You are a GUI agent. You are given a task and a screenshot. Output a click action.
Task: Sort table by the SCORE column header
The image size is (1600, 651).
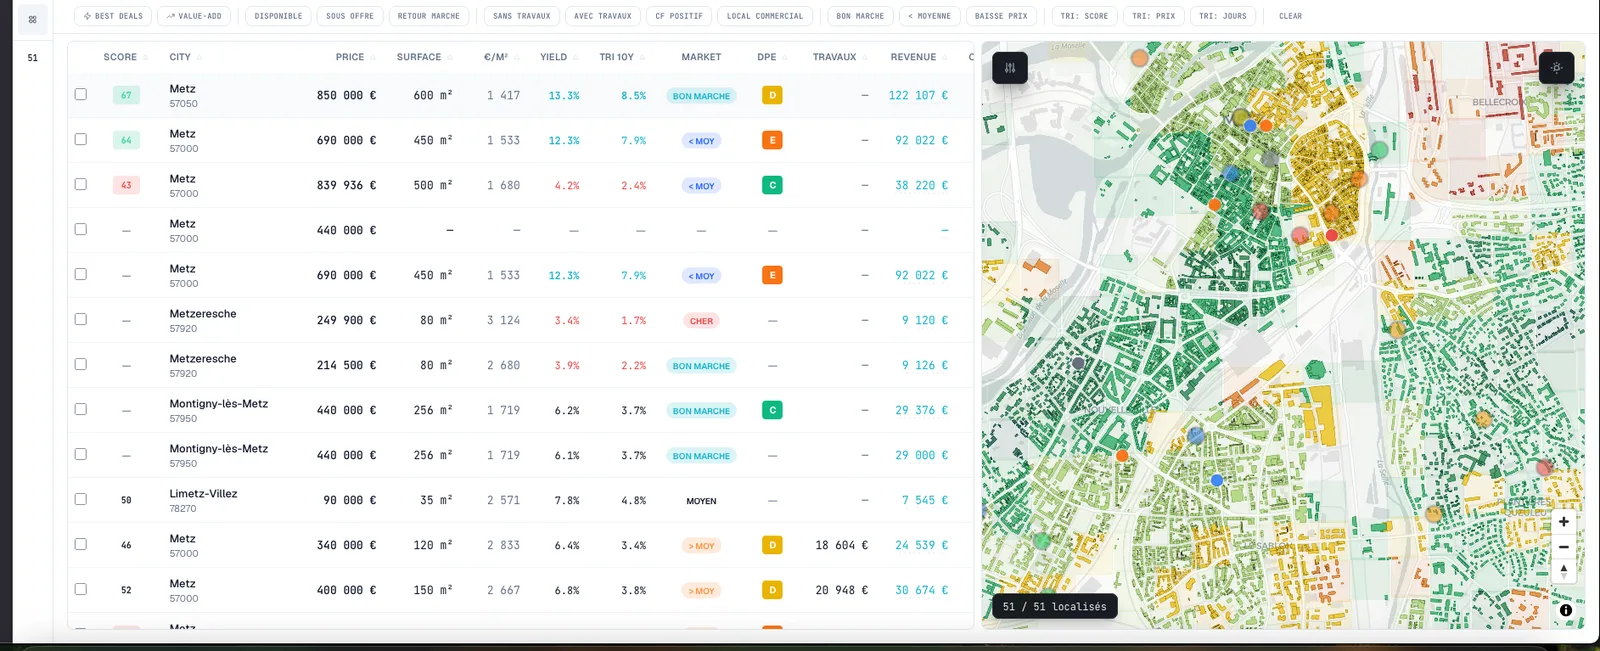click(125, 57)
